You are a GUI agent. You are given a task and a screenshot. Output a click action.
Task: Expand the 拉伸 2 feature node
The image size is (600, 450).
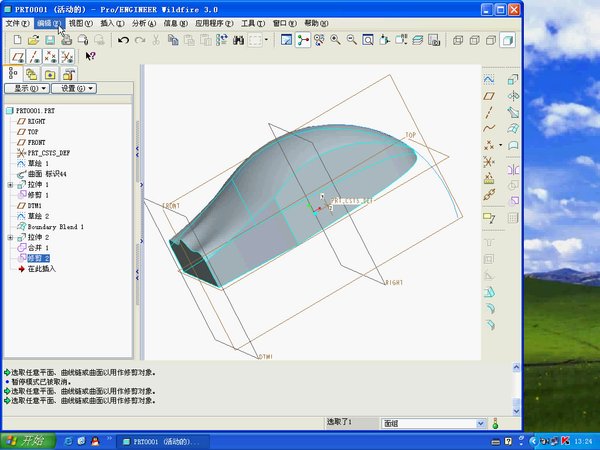(10, 238)
